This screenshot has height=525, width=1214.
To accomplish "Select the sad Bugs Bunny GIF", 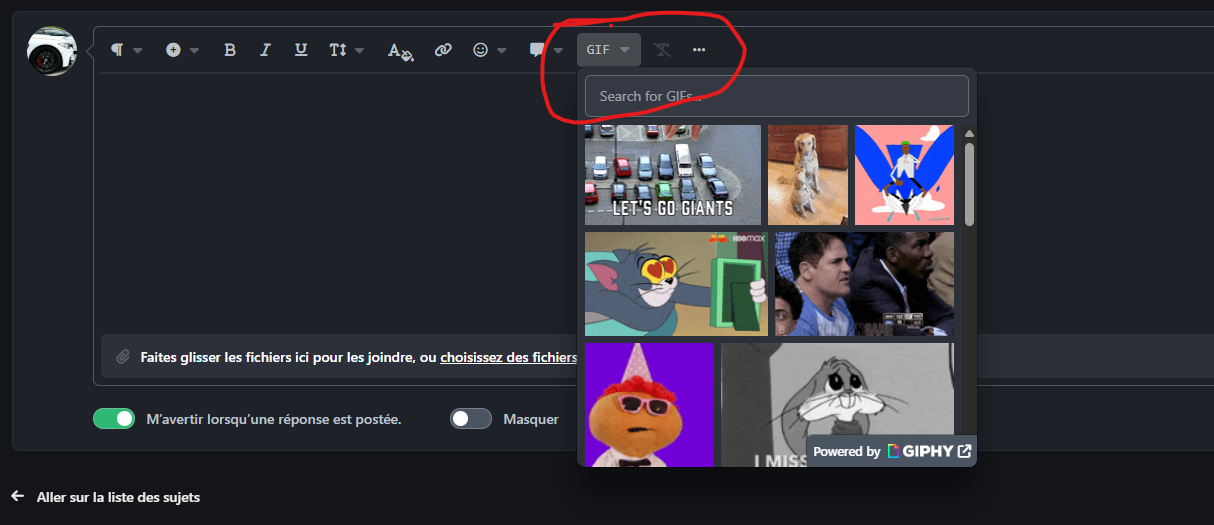I will click(837, 404).
